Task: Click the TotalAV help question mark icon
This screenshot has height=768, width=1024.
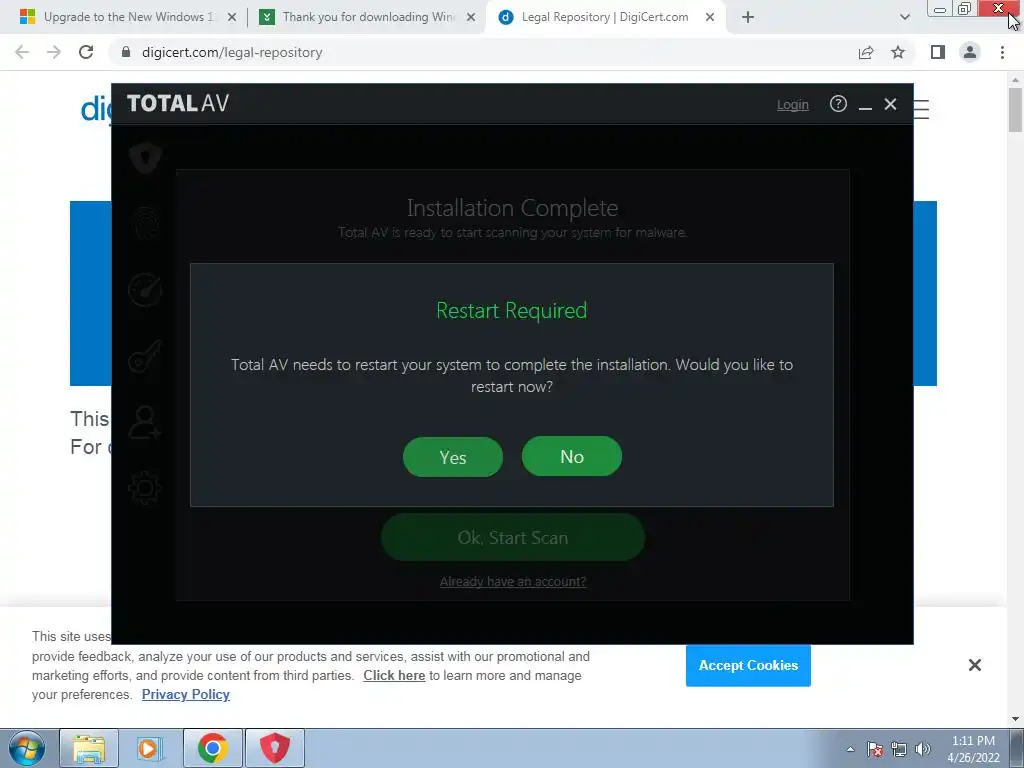Action: (838, 104)
